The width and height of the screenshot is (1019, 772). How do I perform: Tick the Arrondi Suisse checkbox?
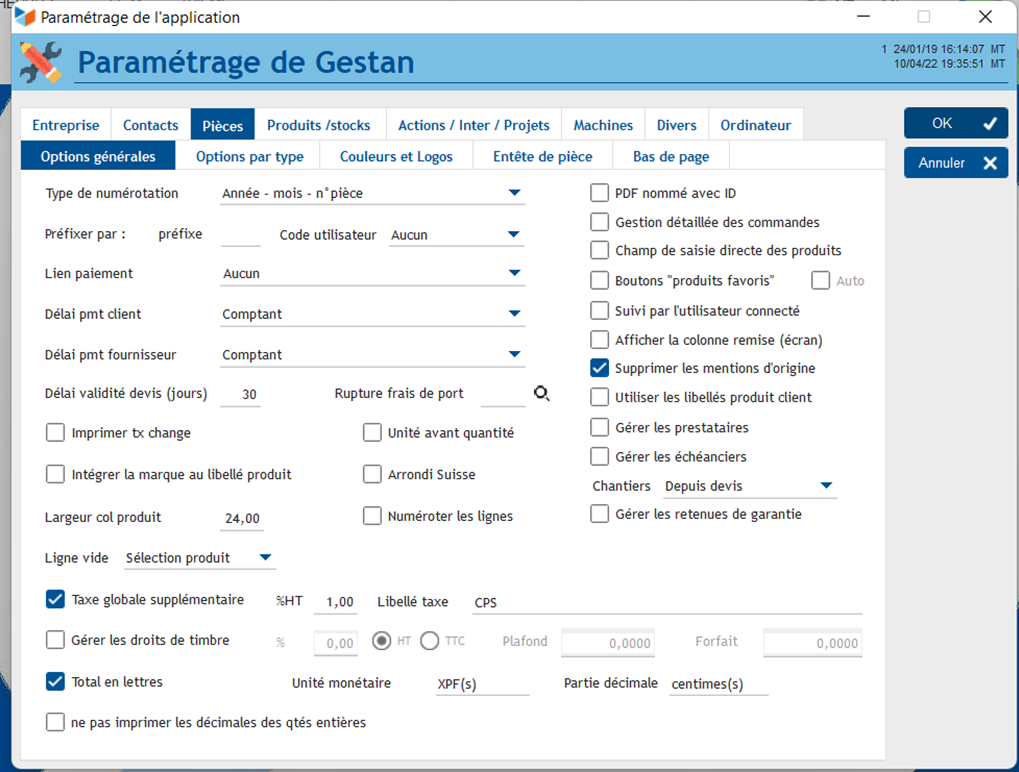click(x=372, y=474)
